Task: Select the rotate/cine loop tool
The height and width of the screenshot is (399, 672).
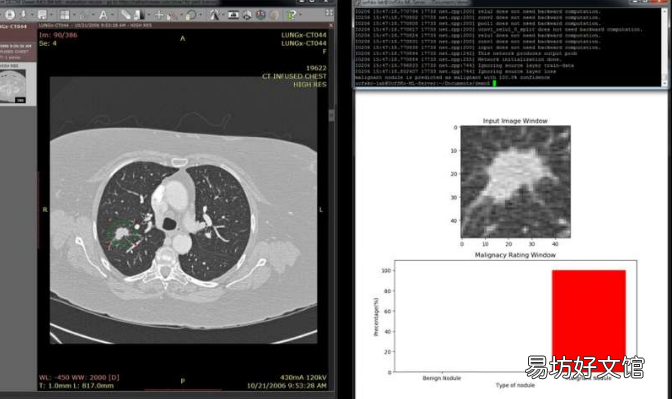Action: pos(191,15)
